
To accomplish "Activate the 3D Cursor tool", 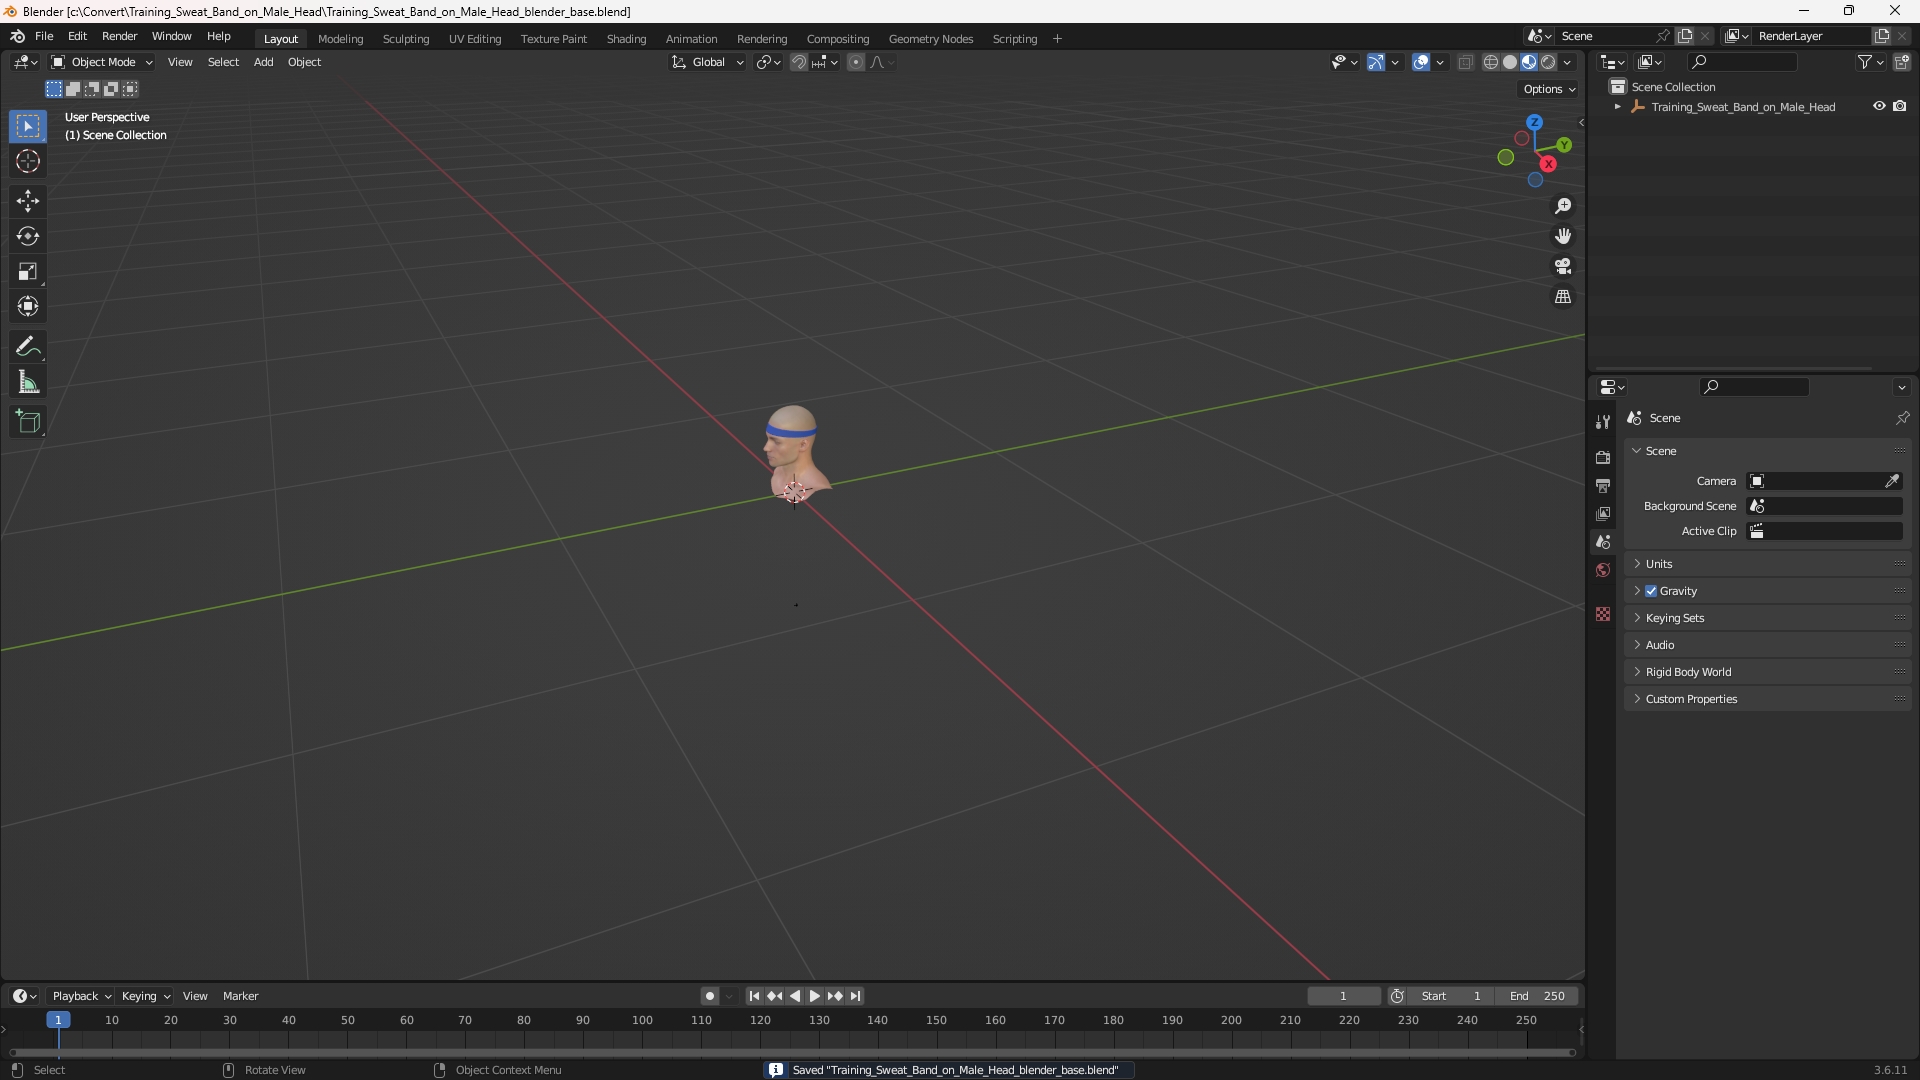I will [x=28, y=161].
